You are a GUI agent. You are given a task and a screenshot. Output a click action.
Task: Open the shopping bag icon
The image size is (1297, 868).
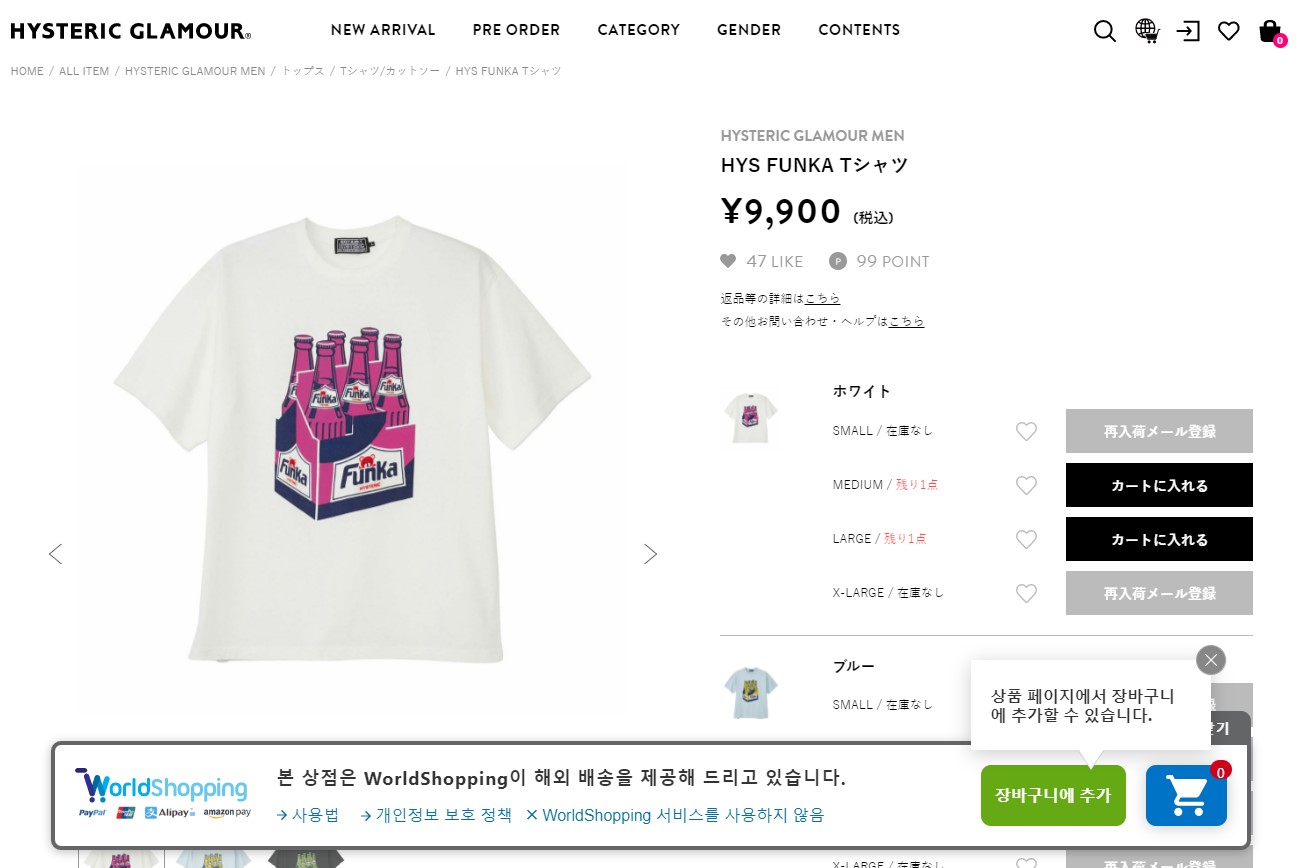coord(1270,31)
